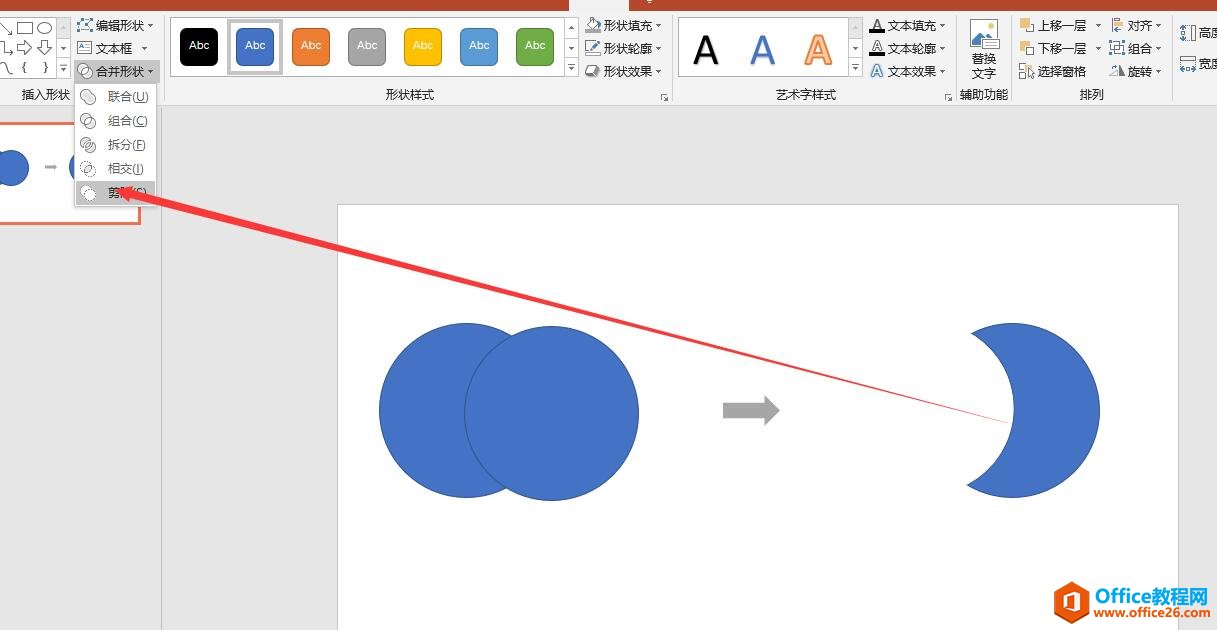Click 替换文字 (Alt Text) button
The width and height of the screenshot is (1217, 630).
pyautogui.click(x=984, y=50)
